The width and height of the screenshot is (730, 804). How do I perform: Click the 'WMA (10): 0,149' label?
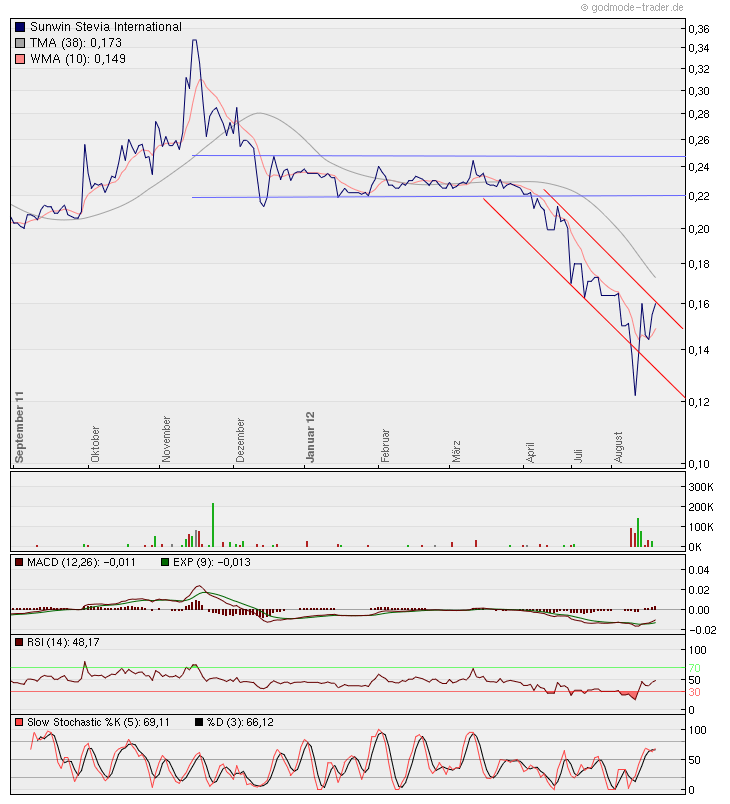(x=78, y=58)
